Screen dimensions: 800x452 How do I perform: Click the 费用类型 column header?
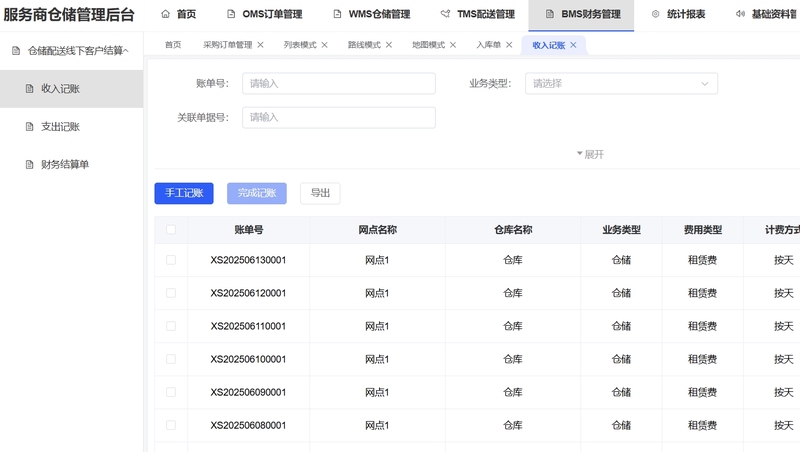tap(703, 230)
